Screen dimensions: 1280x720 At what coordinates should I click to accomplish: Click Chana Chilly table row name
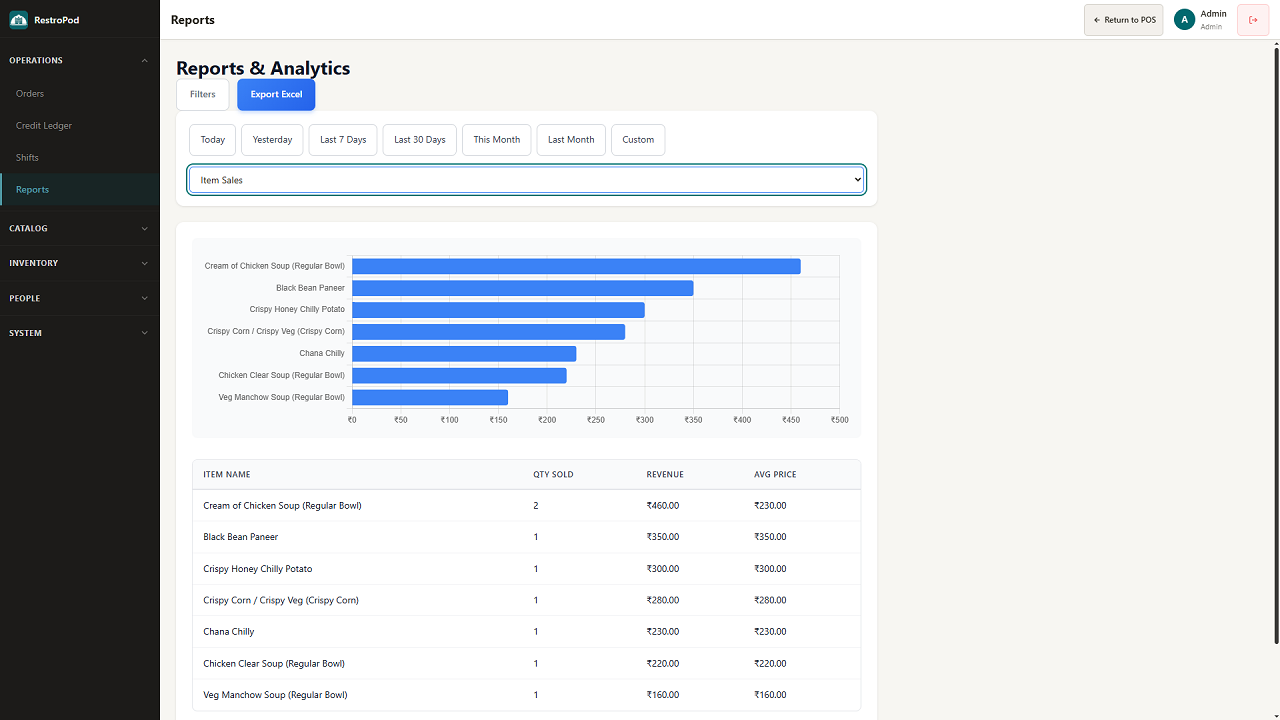coord(229,632)
